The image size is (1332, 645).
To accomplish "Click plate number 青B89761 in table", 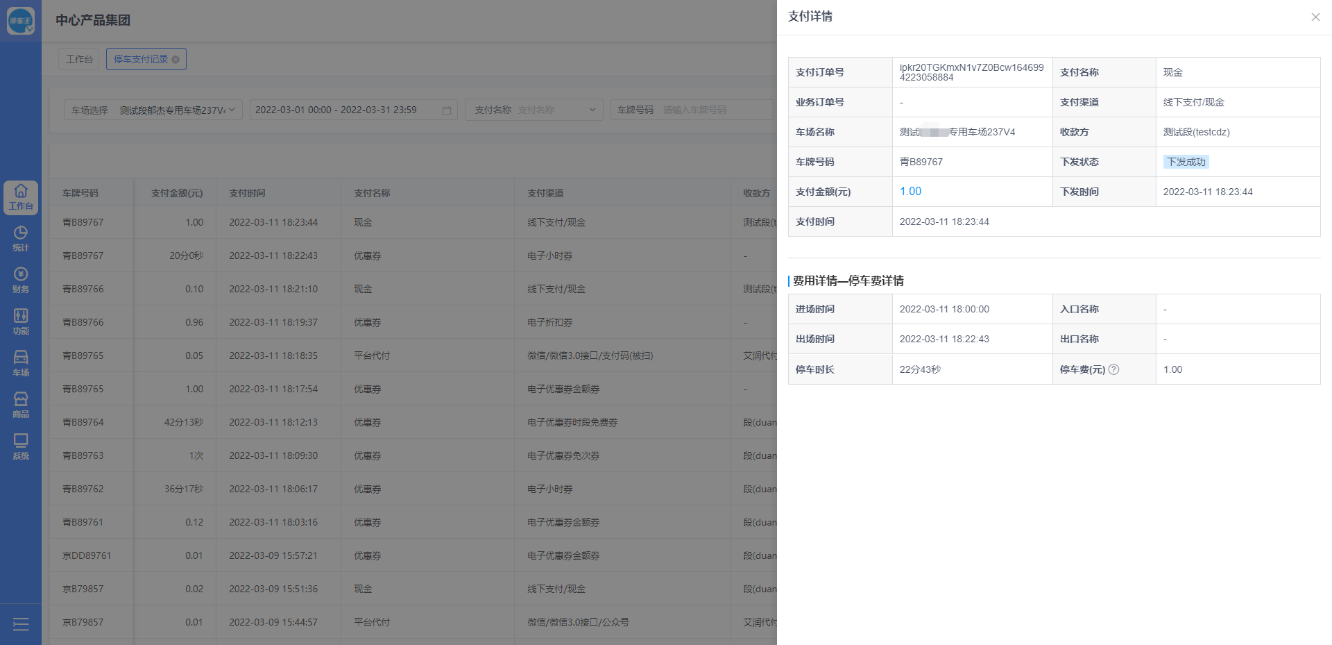I will point(83,522).
